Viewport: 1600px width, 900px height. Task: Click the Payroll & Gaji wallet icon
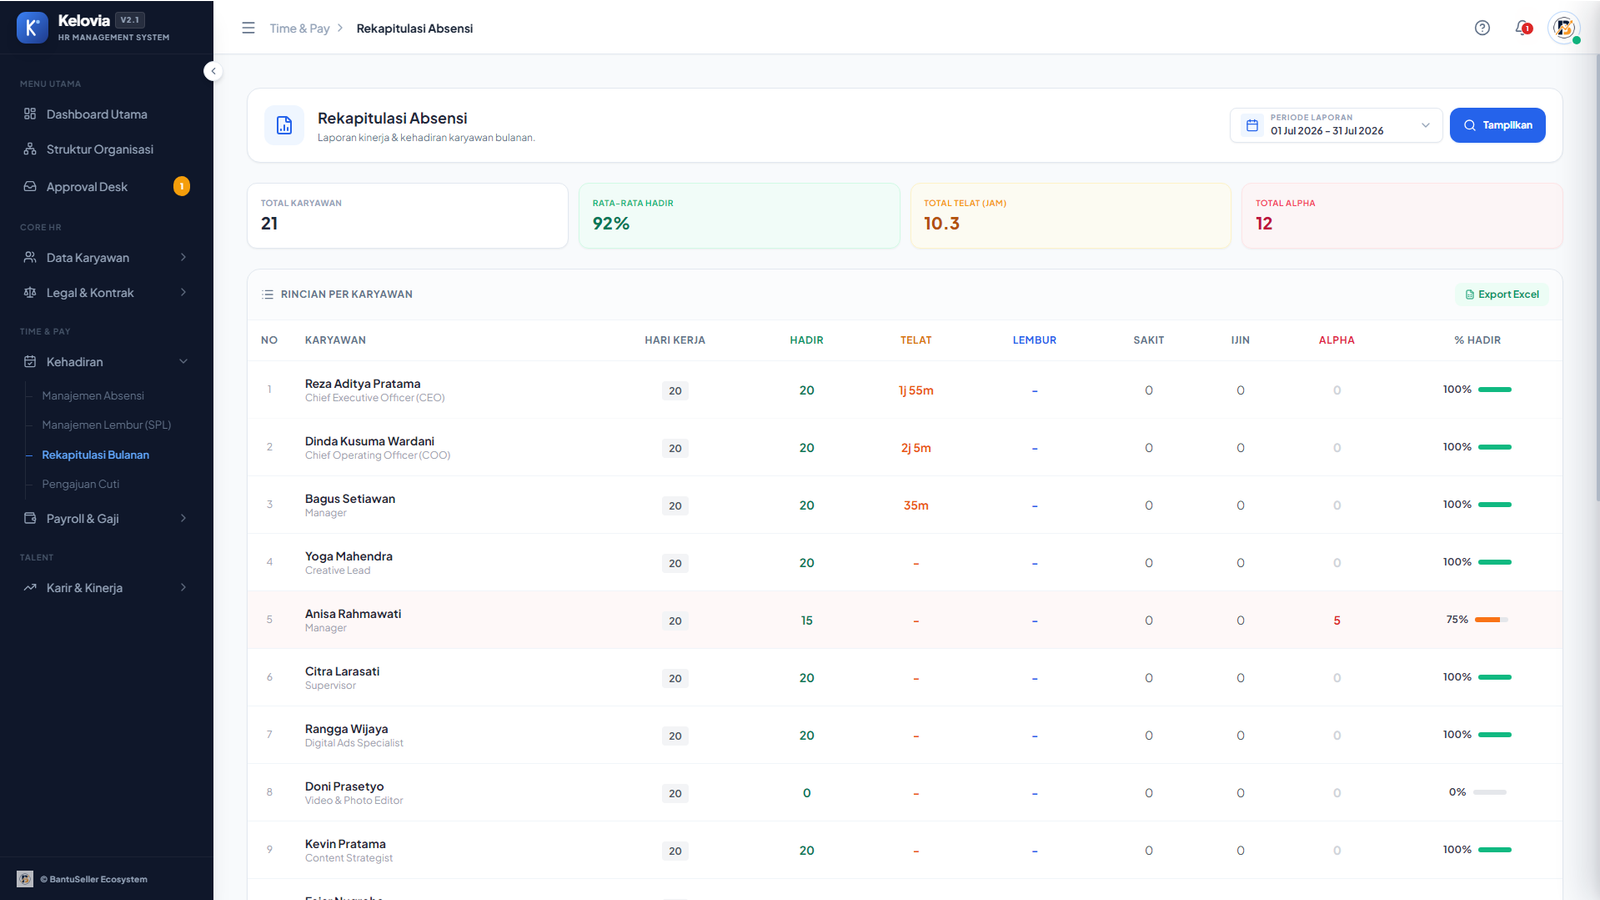(30, 518)
